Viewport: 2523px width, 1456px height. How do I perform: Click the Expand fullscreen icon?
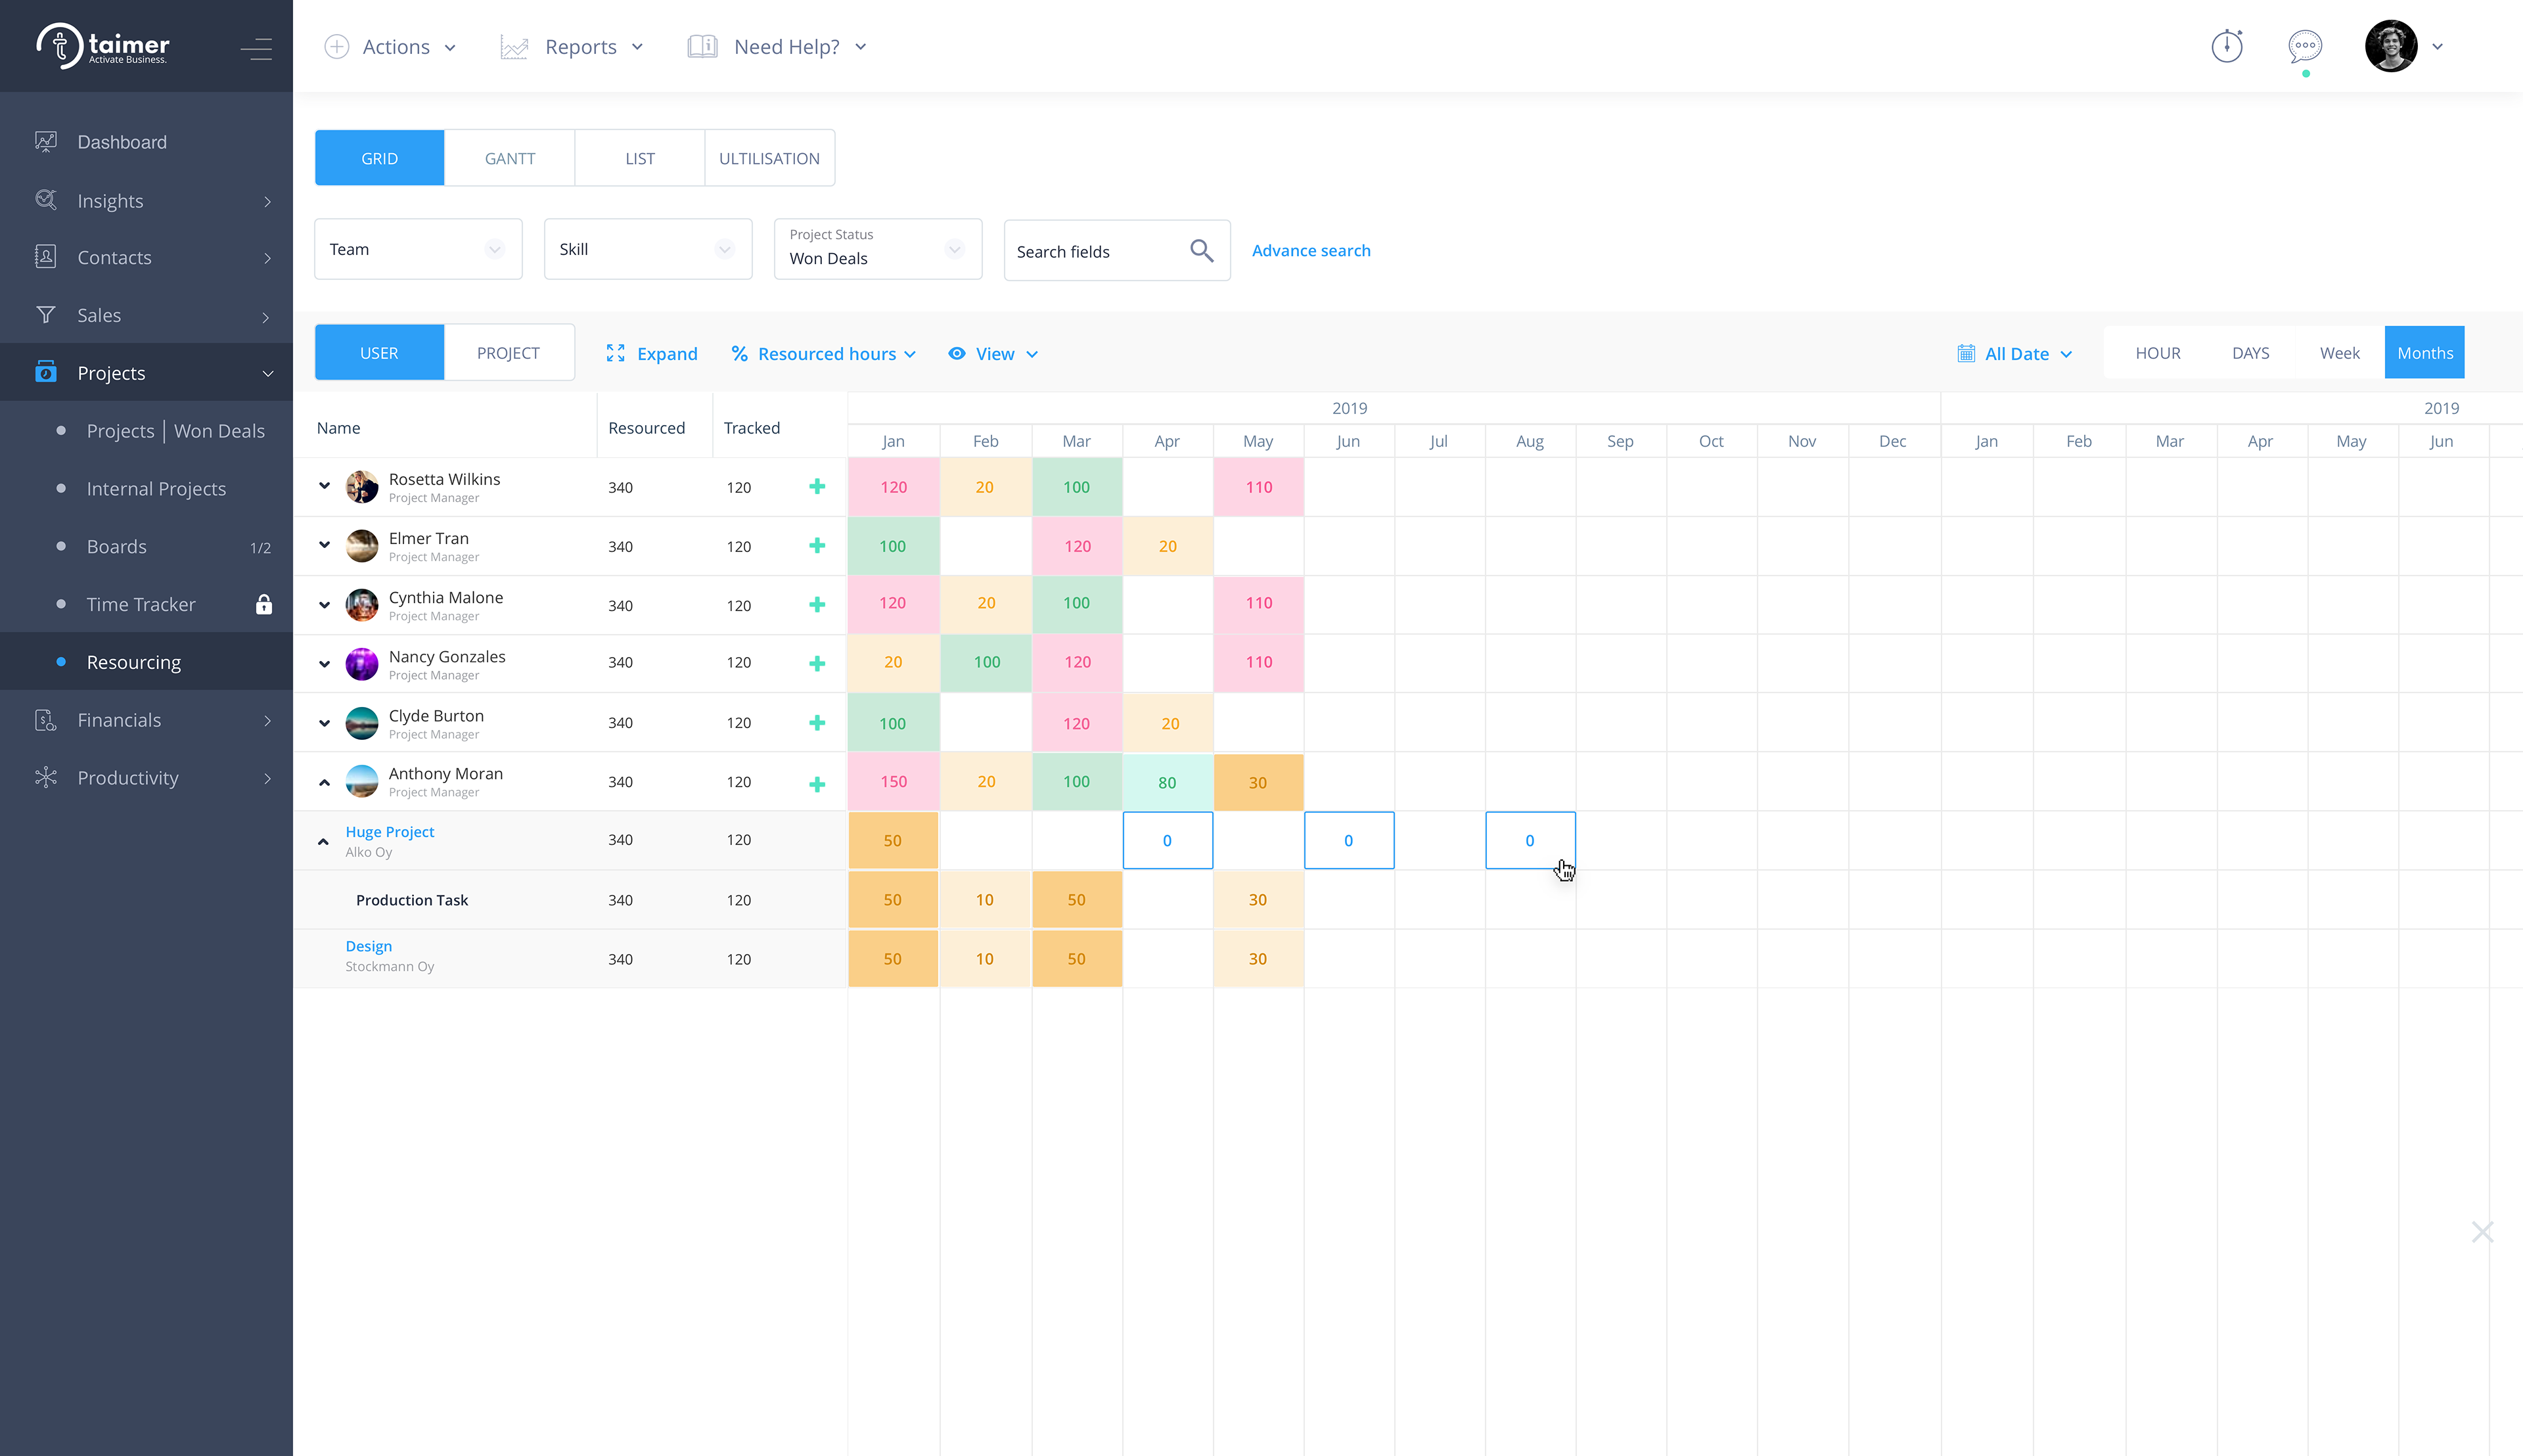(616, 353)
